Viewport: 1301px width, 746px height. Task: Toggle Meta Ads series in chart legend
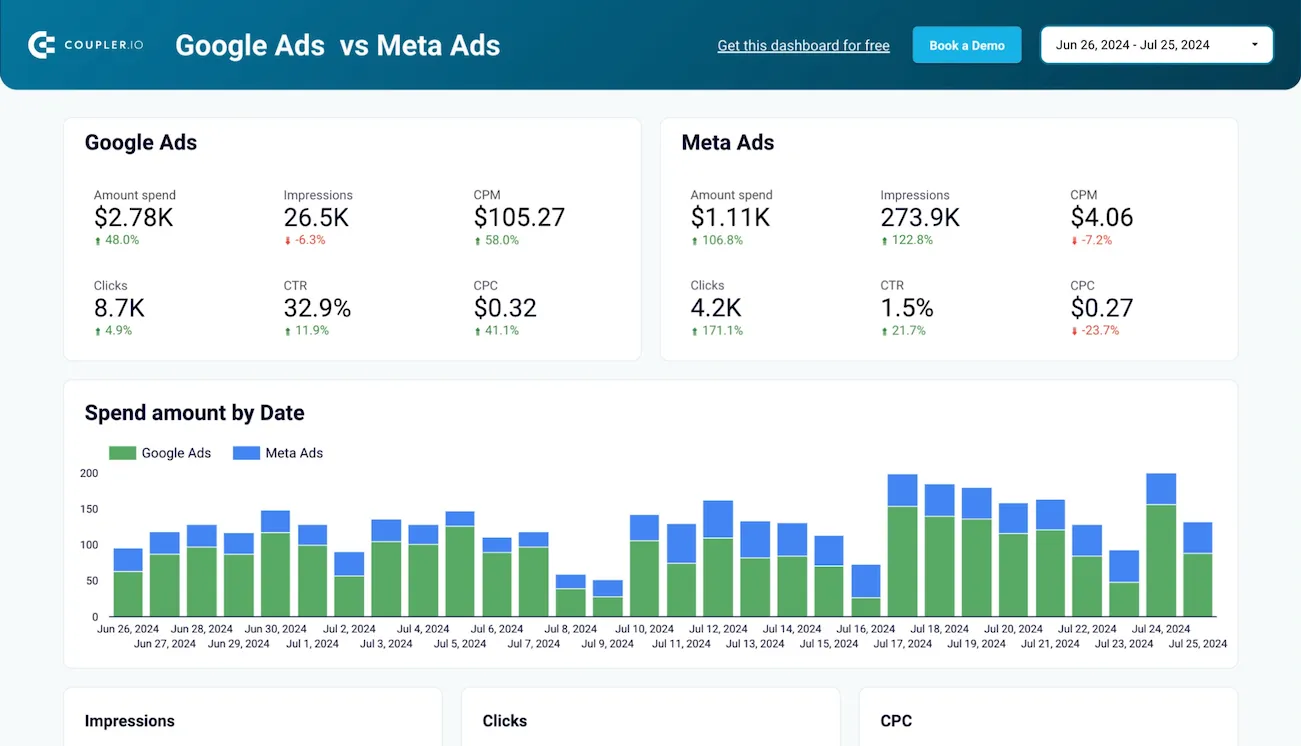pos(294,453)
